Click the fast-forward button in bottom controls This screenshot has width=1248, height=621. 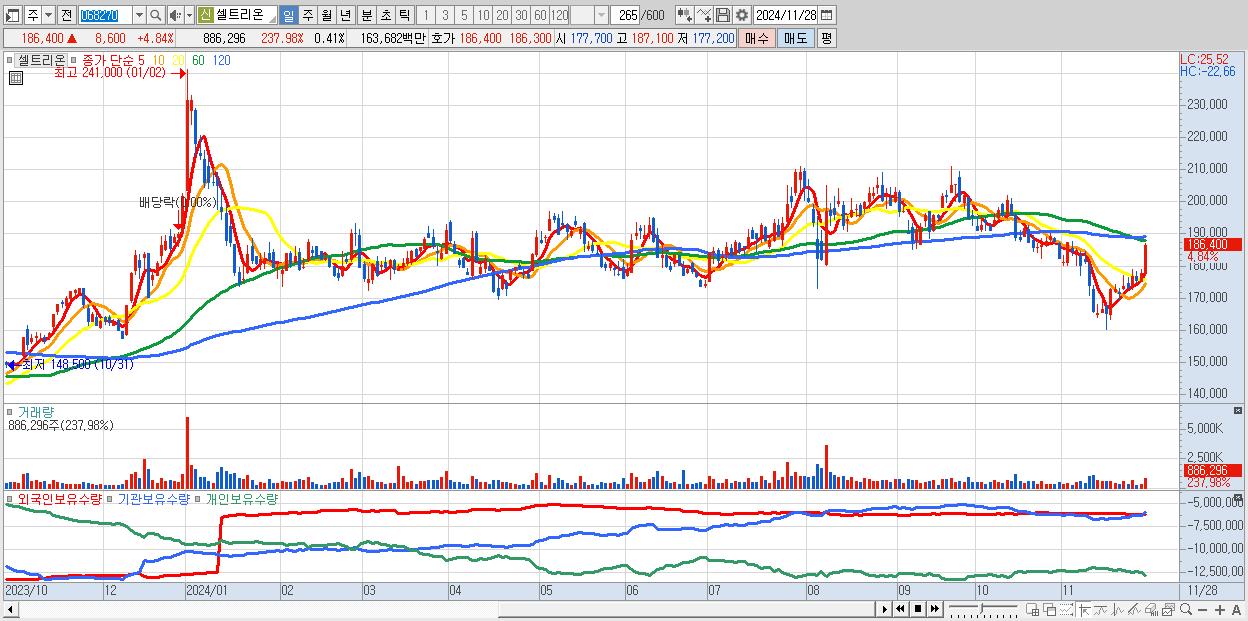[934, 609]
